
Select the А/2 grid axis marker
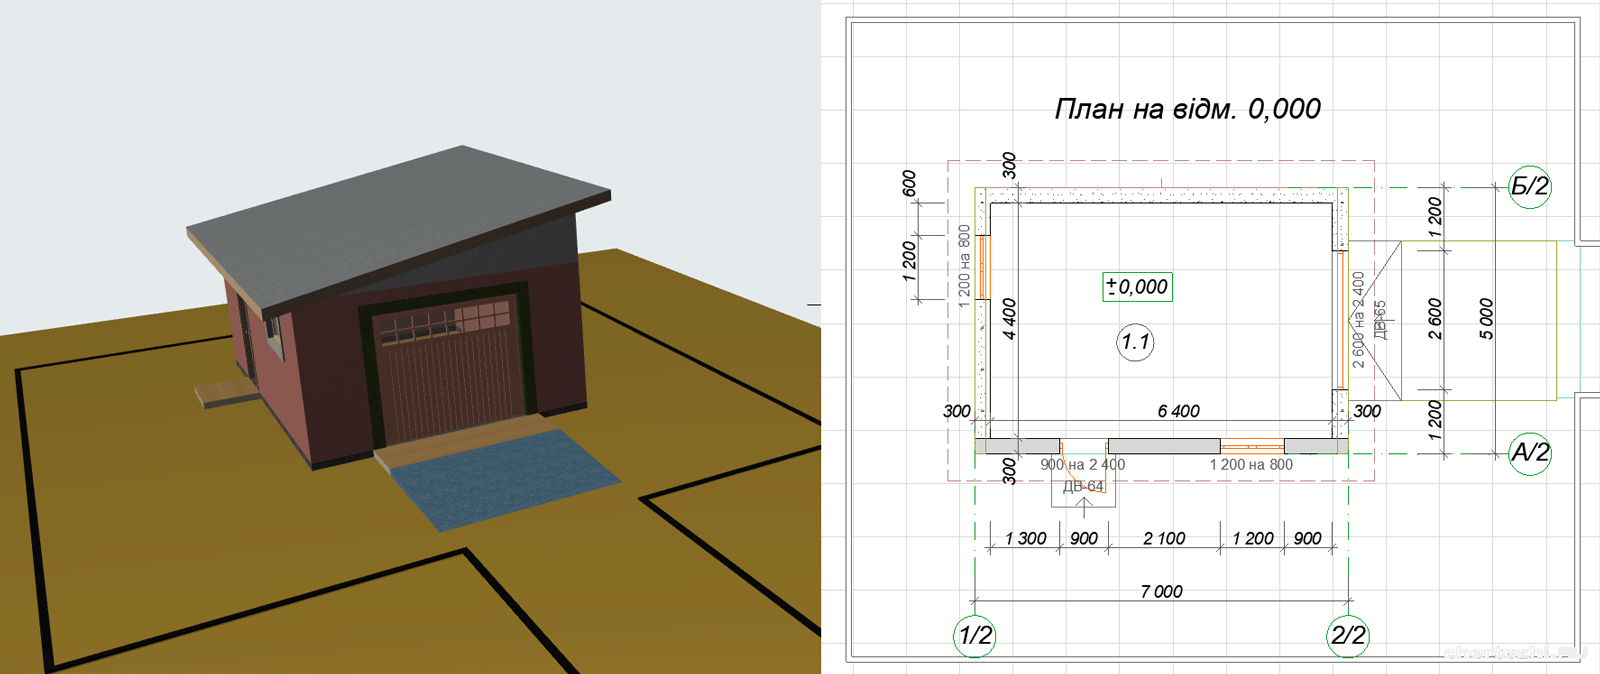coord(1529,453)
